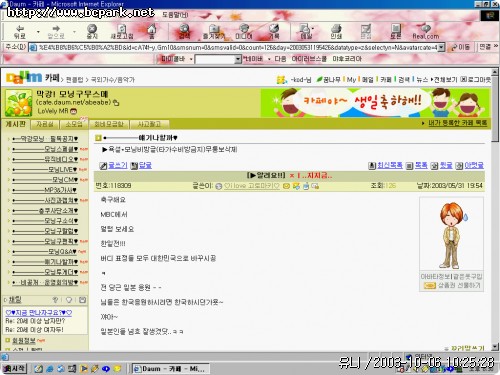The image size is (500, 375).
Task: Click the Edit (편집) toolbar icon
Action: 366,32
